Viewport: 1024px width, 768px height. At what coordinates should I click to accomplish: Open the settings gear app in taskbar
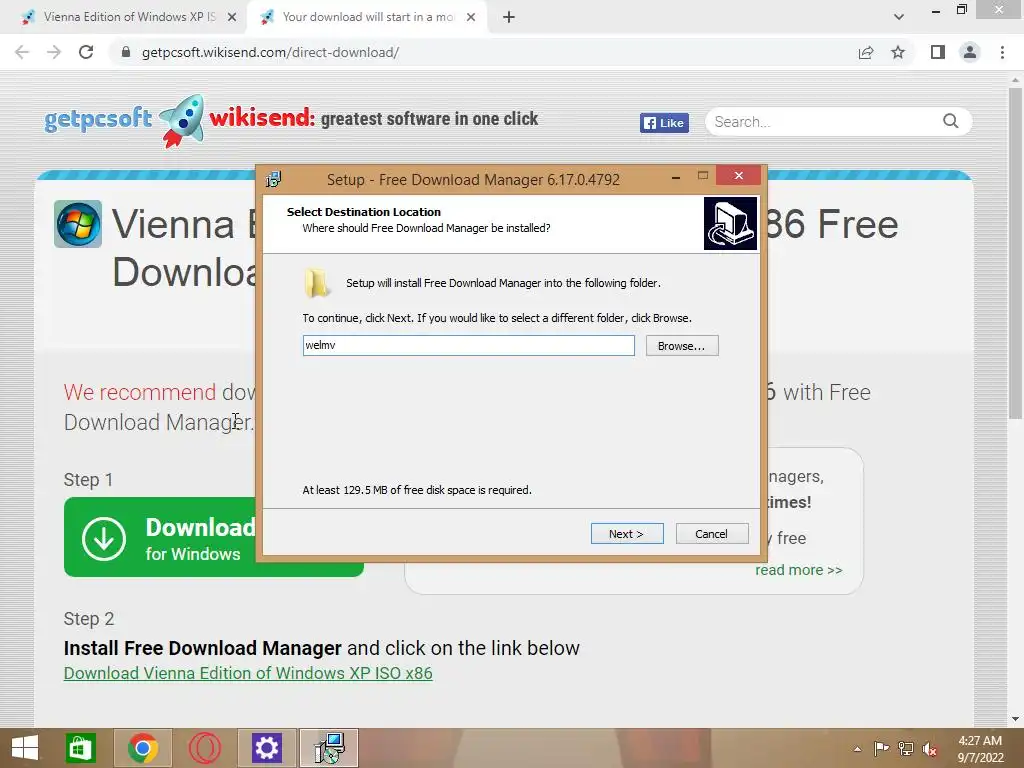(x=266, y=748)
